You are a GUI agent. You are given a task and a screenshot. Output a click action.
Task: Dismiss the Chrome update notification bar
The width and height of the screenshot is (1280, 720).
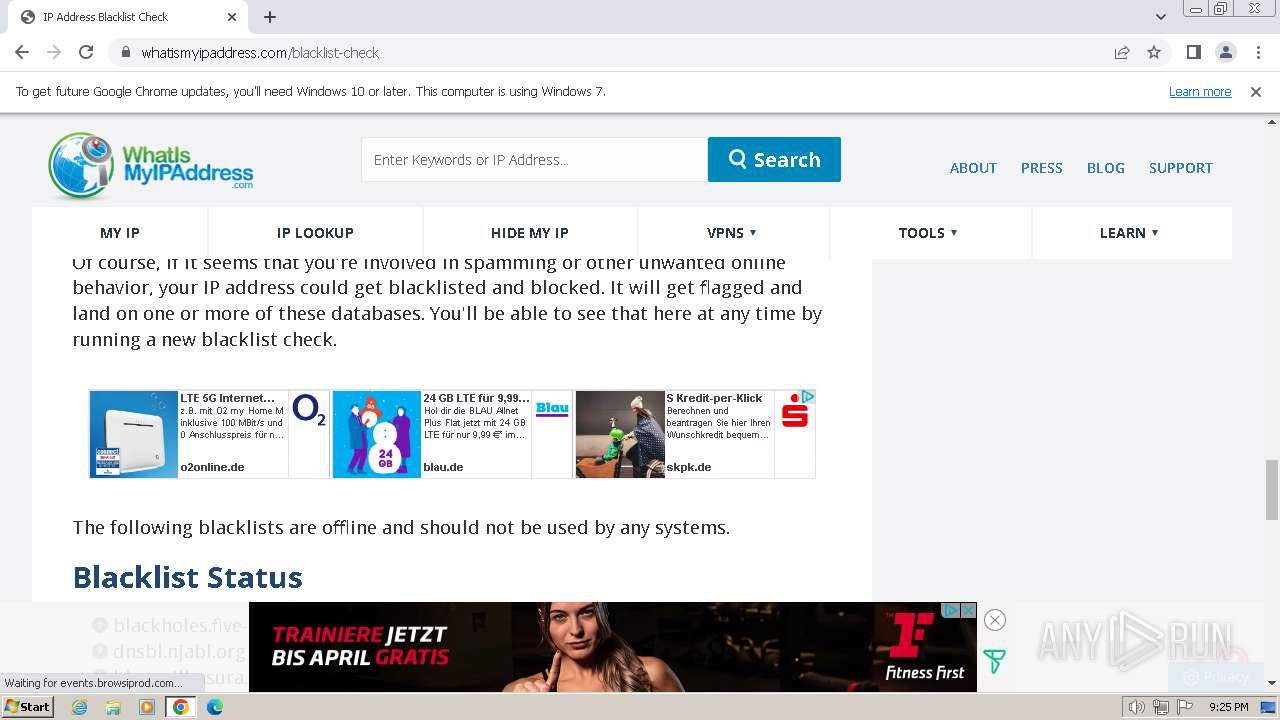pos(1256,92)
